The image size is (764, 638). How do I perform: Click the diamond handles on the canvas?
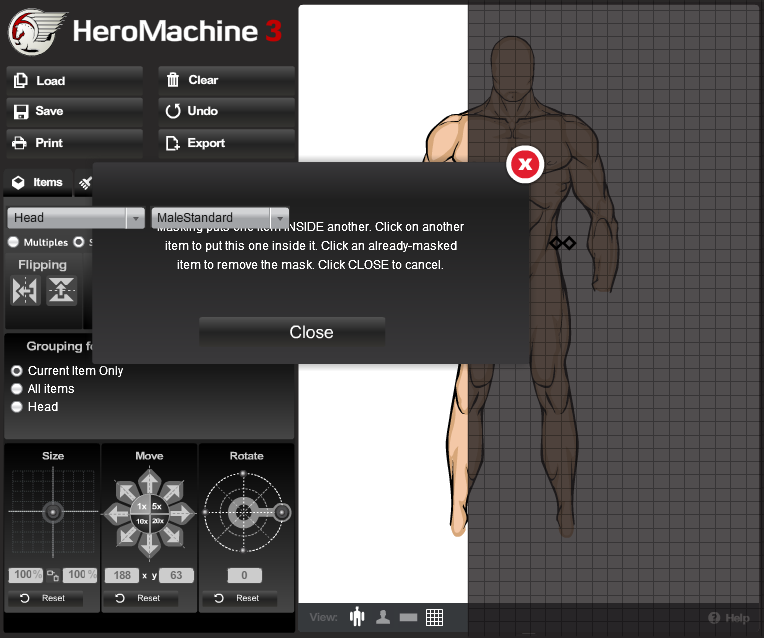[563, 243]
